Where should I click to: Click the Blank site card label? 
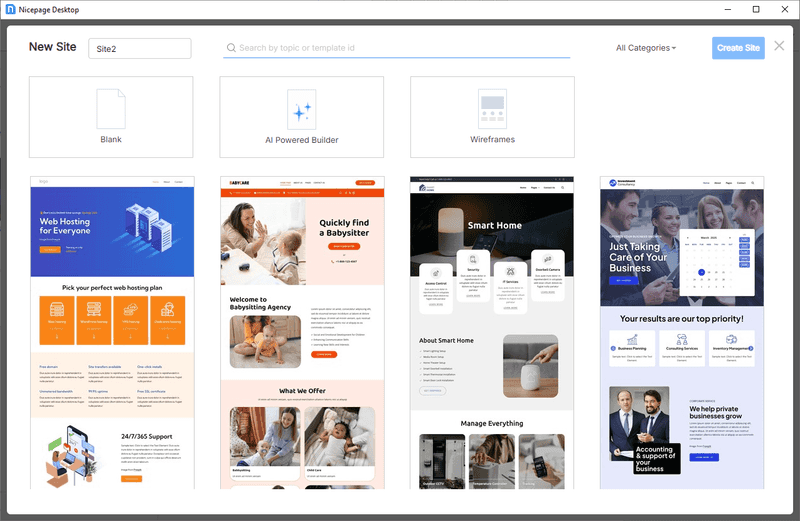tap(111, 139)
